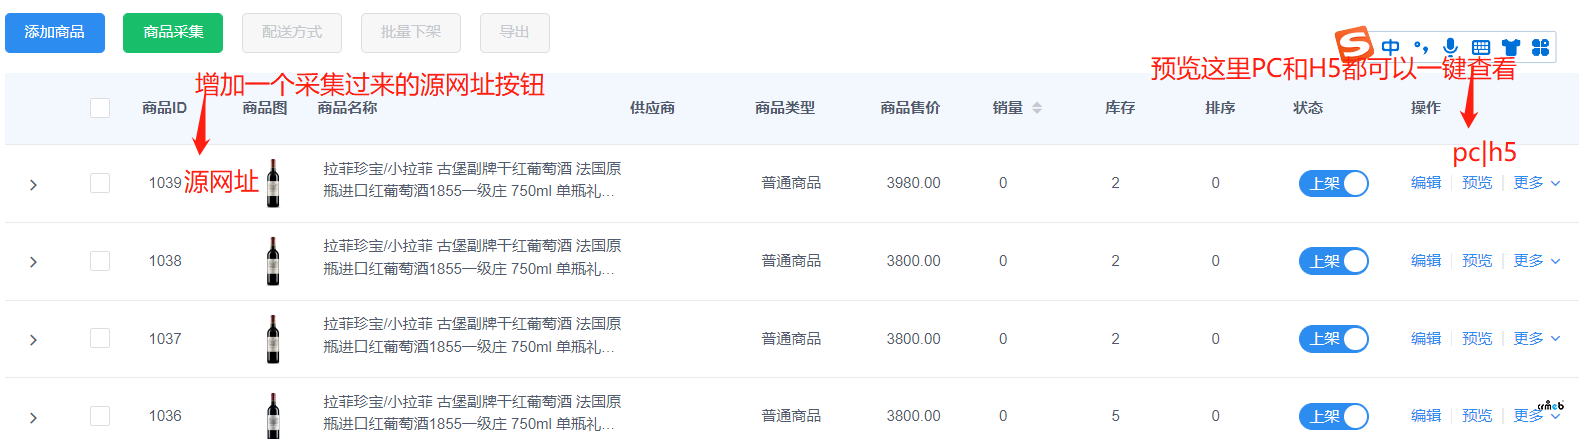Check the box for product 1038

(100, 261)
